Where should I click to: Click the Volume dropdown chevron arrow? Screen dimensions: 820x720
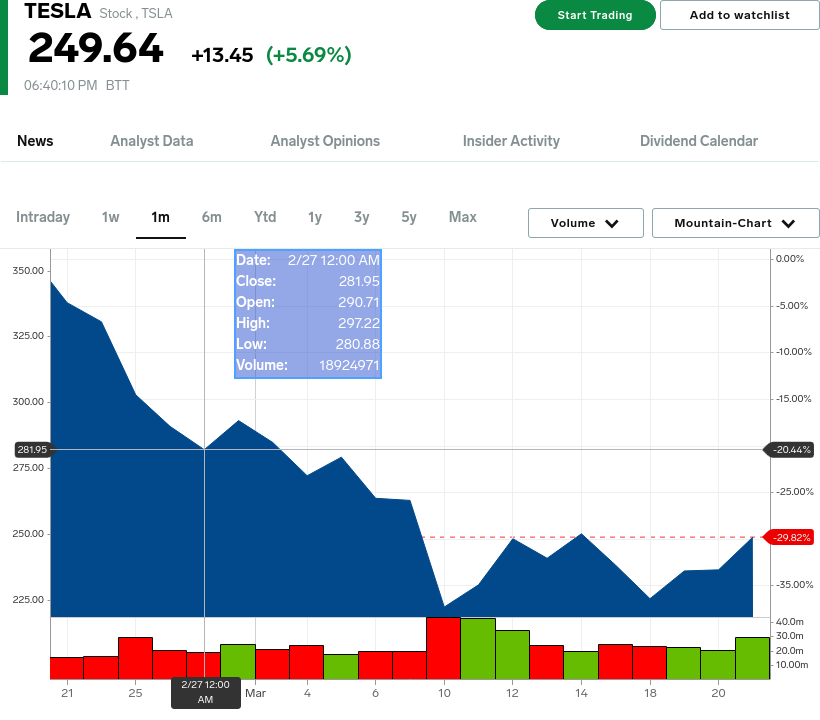(612, 224)
